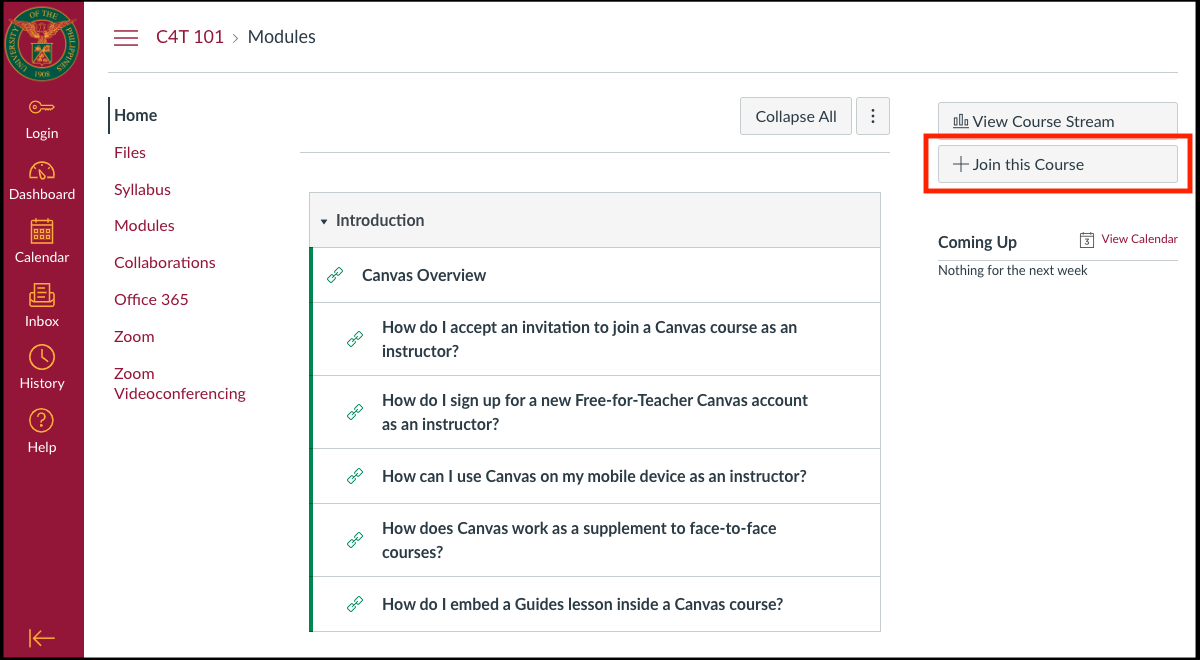Viewport: 1200px width, 660px height.
Task: Select Files in course navigation
Action: pyautogui.click(x=130, y=152)
